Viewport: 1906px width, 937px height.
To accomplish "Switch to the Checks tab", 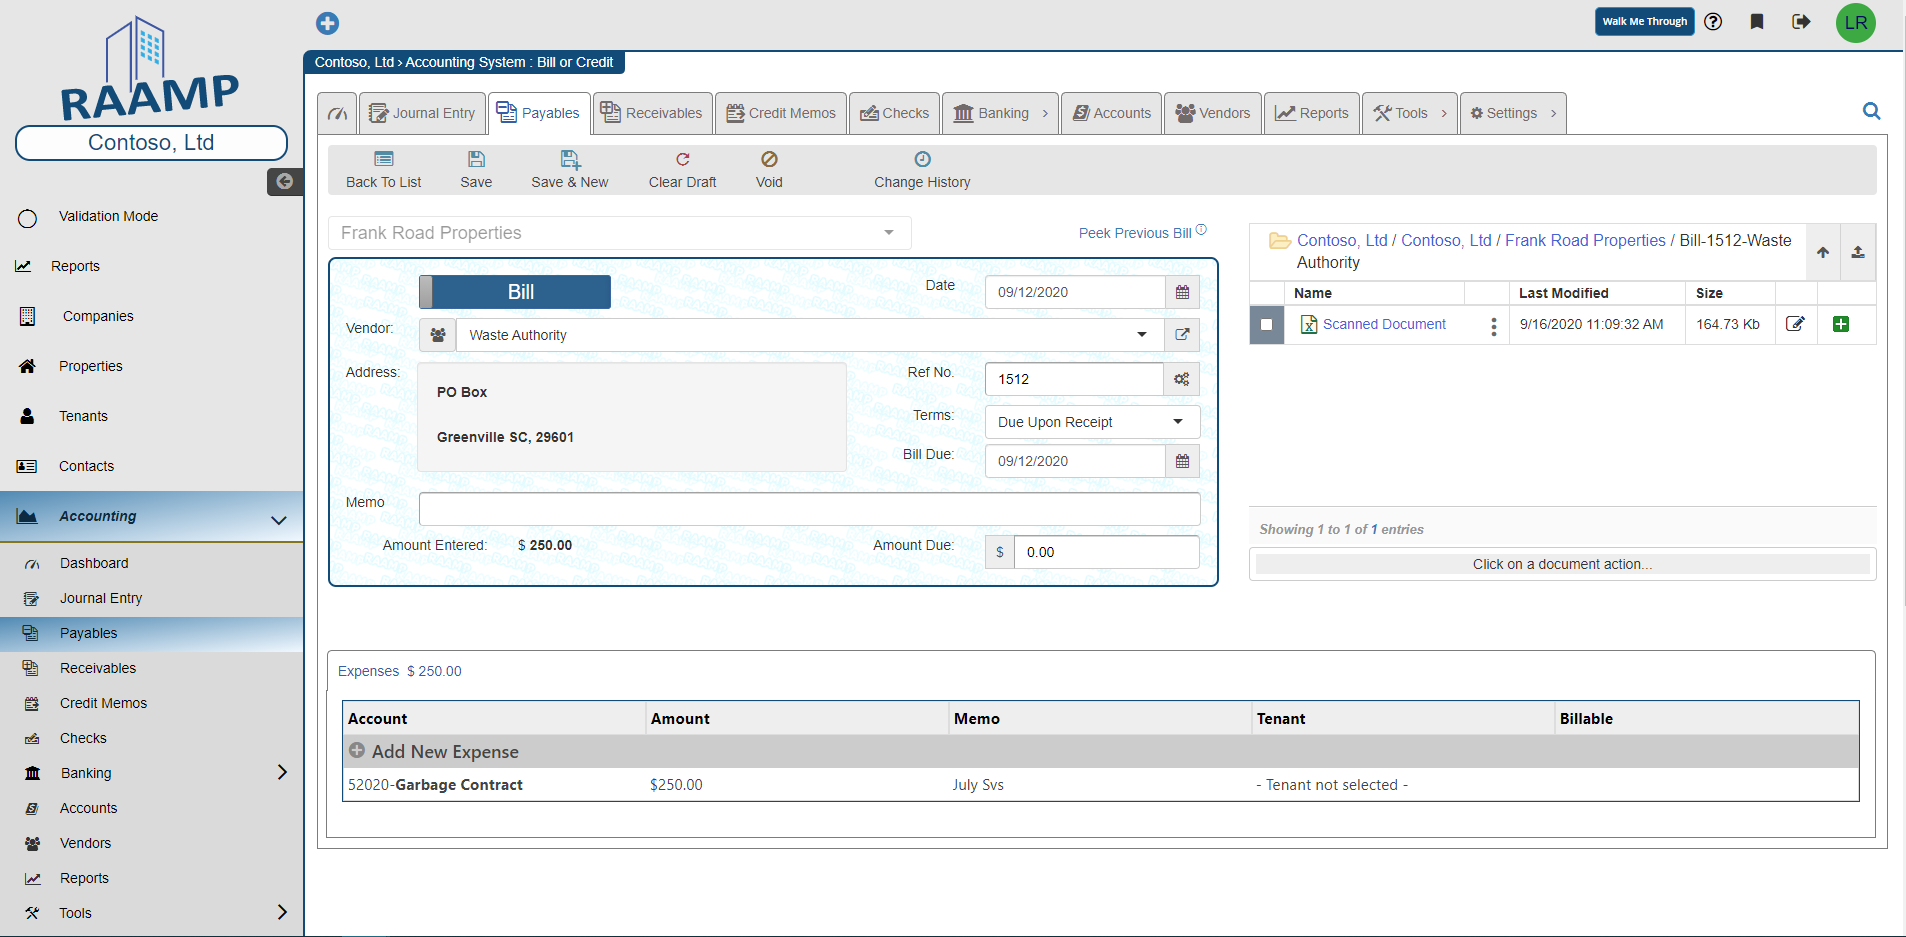I will 895,113.
